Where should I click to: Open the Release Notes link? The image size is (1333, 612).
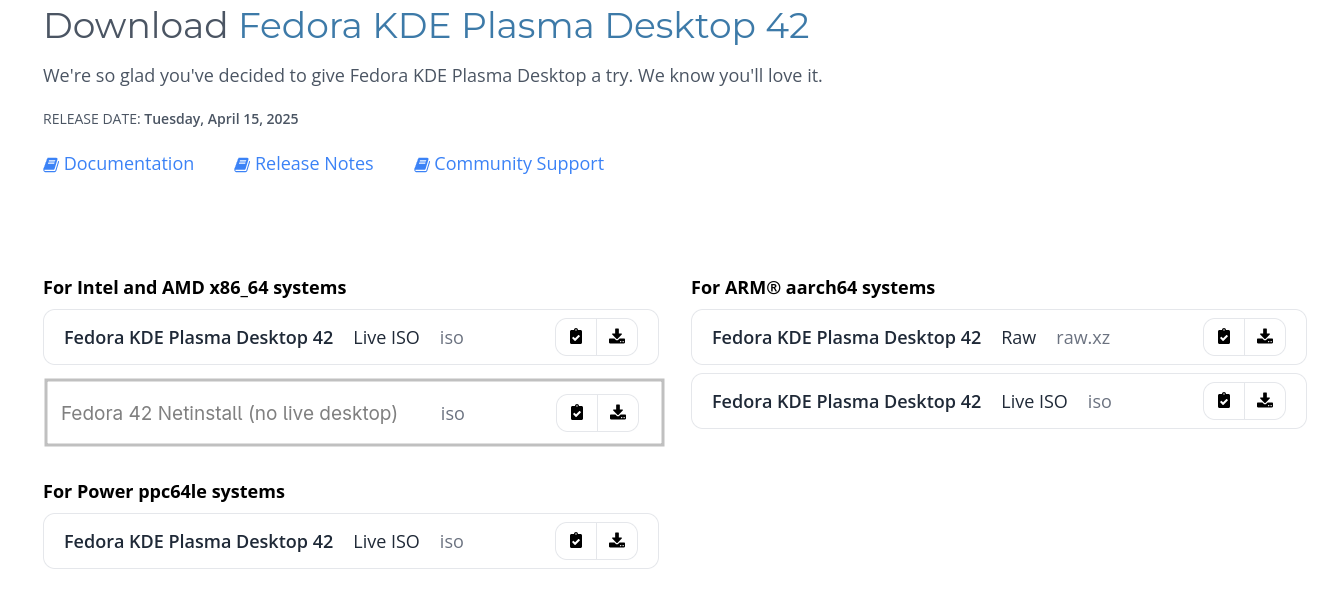[314, 164]
